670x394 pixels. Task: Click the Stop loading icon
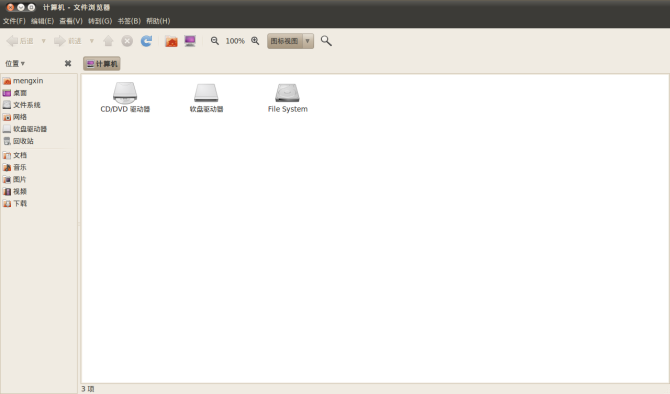click(x=127, y=41)
